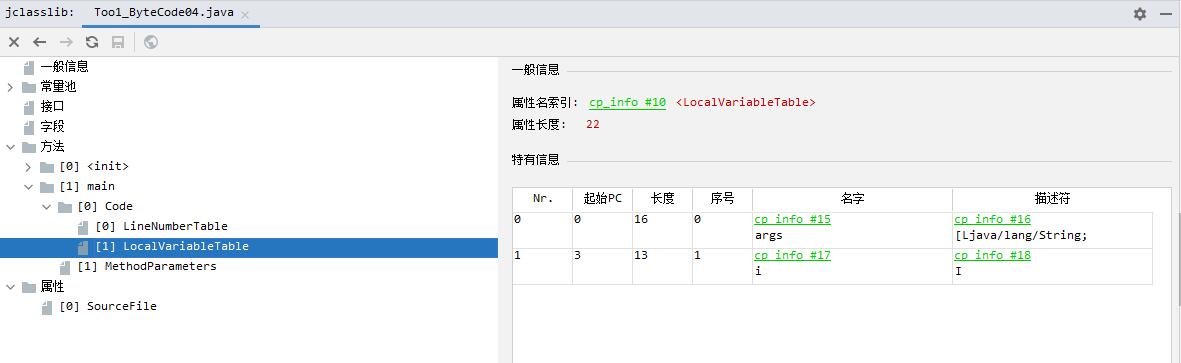Close the Too1_ByteCode04.java tab
Viewport: 1181px width, 363px height.
coord(246,14)
